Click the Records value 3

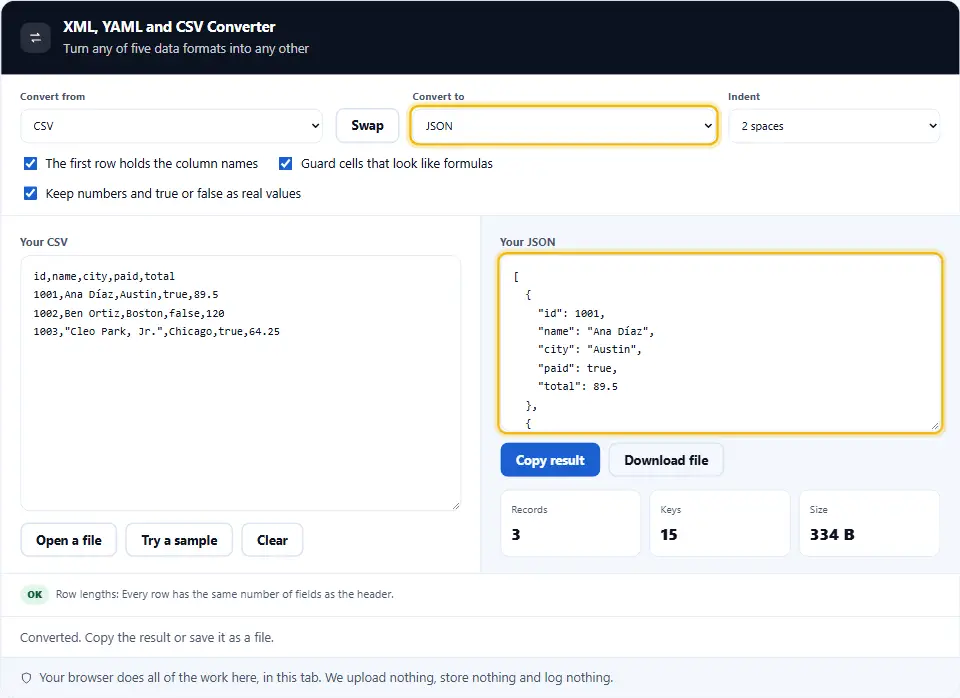coord(516,535)
